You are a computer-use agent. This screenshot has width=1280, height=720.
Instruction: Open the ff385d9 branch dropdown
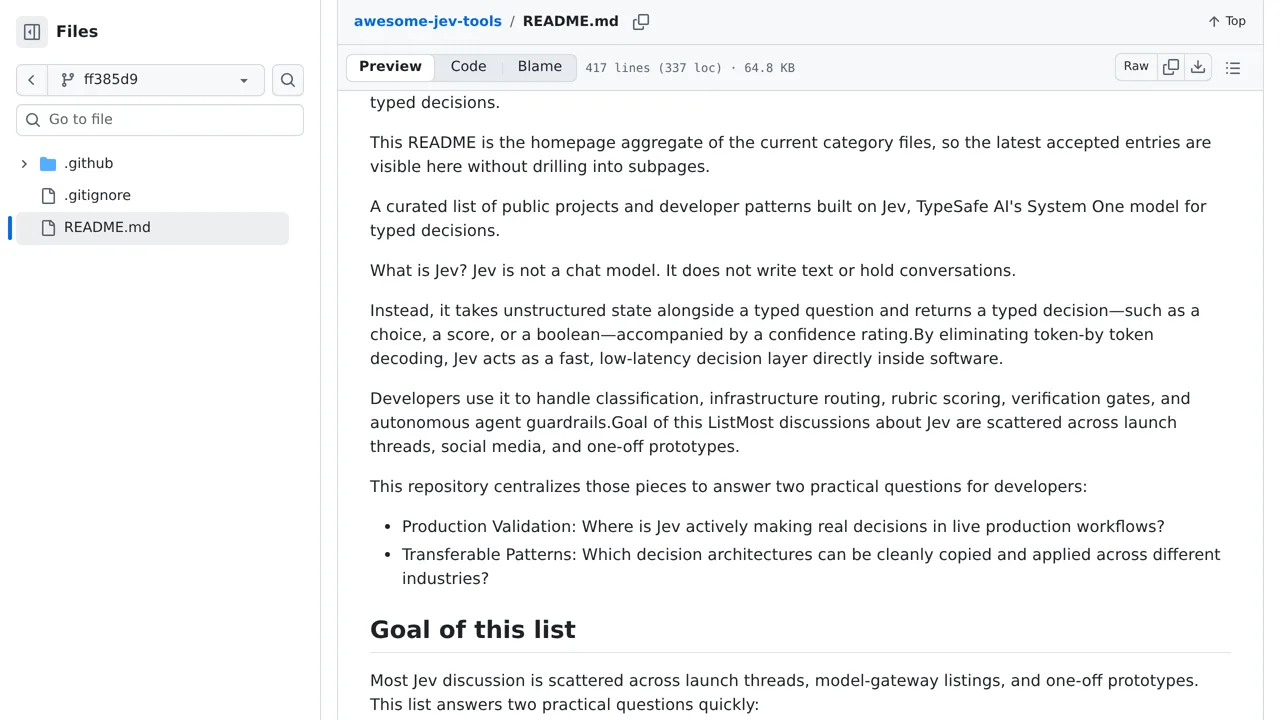tap(156, 80)
